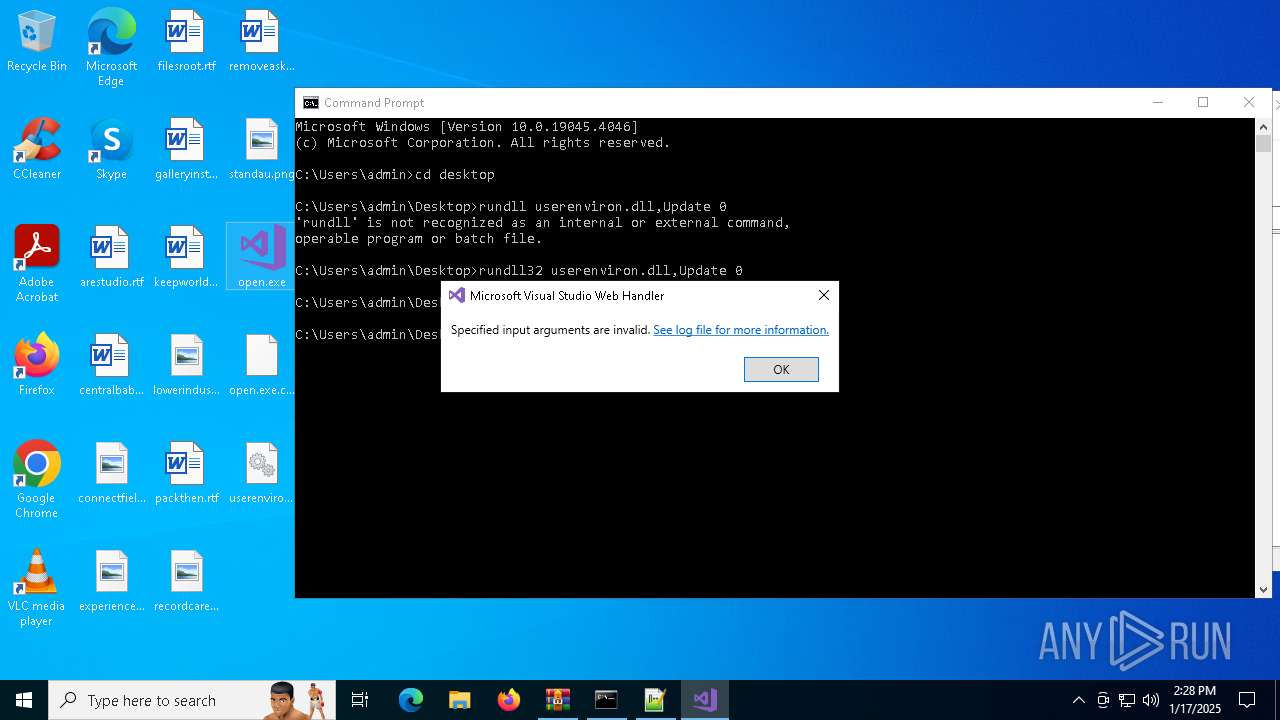The image size is (1280, 720).
Task: Open the VLC media player shortcut
Action: click(37, 588)
